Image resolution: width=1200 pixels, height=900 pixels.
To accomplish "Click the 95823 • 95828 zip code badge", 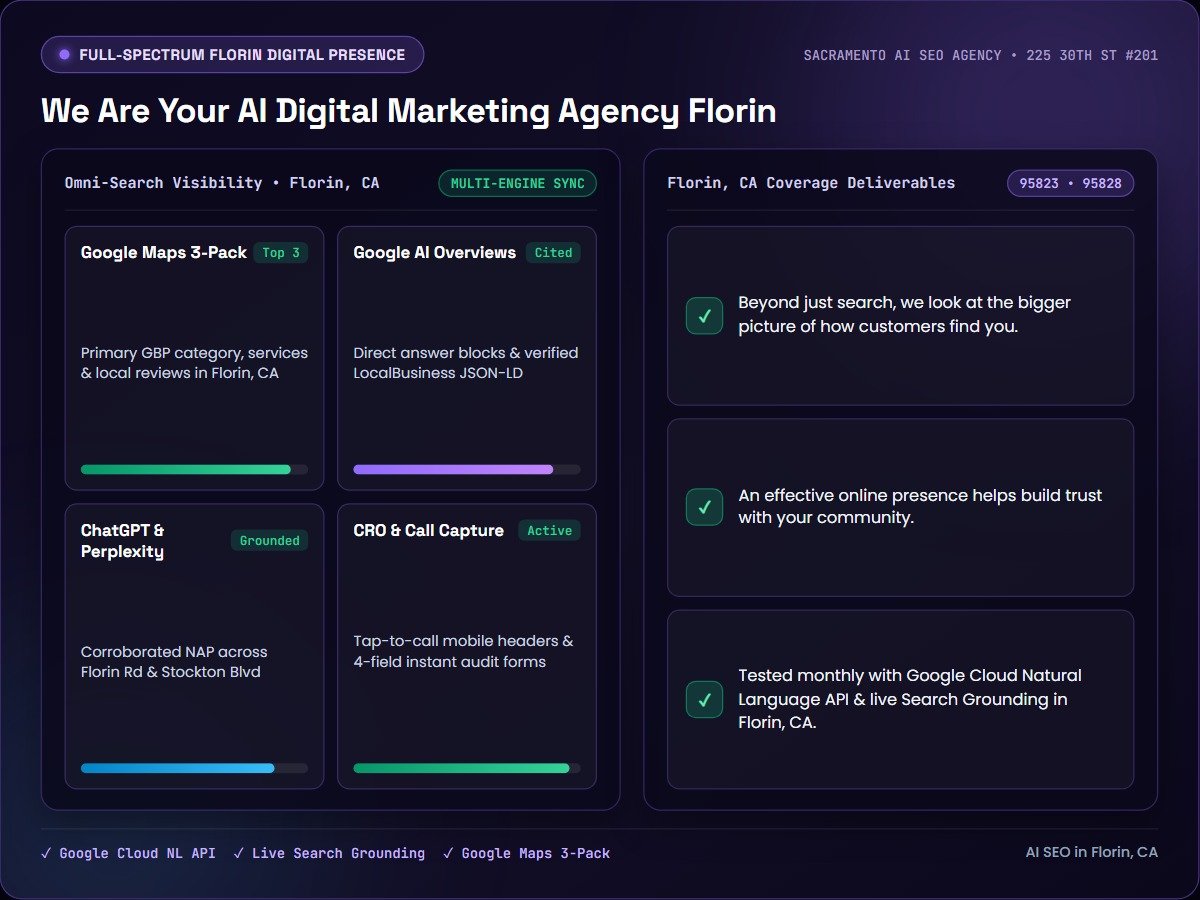I will pos(1070,183).
